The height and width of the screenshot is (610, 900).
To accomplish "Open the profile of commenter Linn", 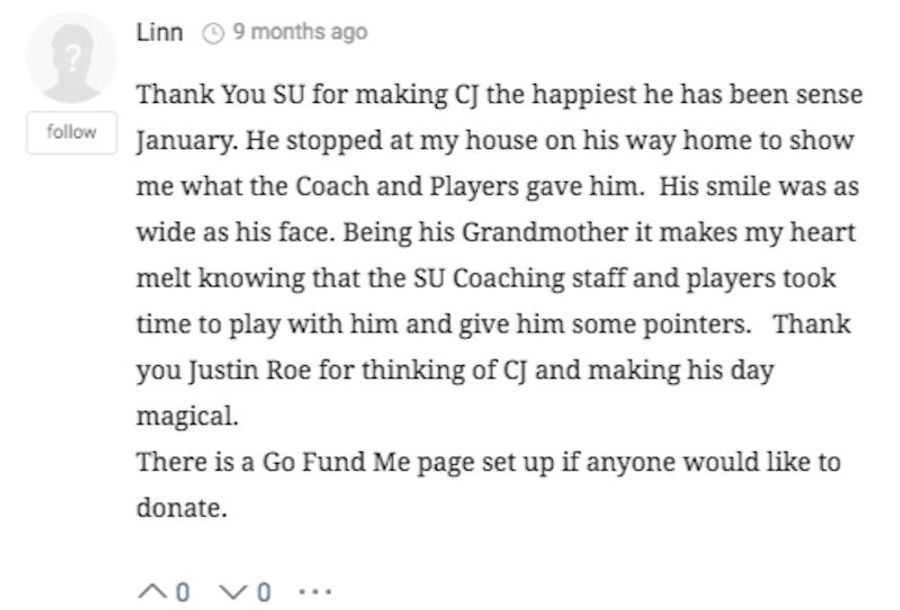I will coord(160,32).
